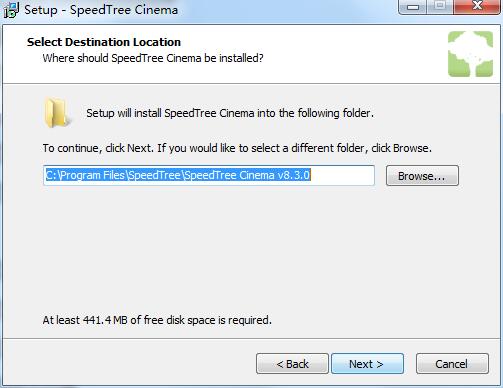Click empty space in path field after v8.3.0
The height and width of the screenshot is (388, 503).
click(342, 175)
